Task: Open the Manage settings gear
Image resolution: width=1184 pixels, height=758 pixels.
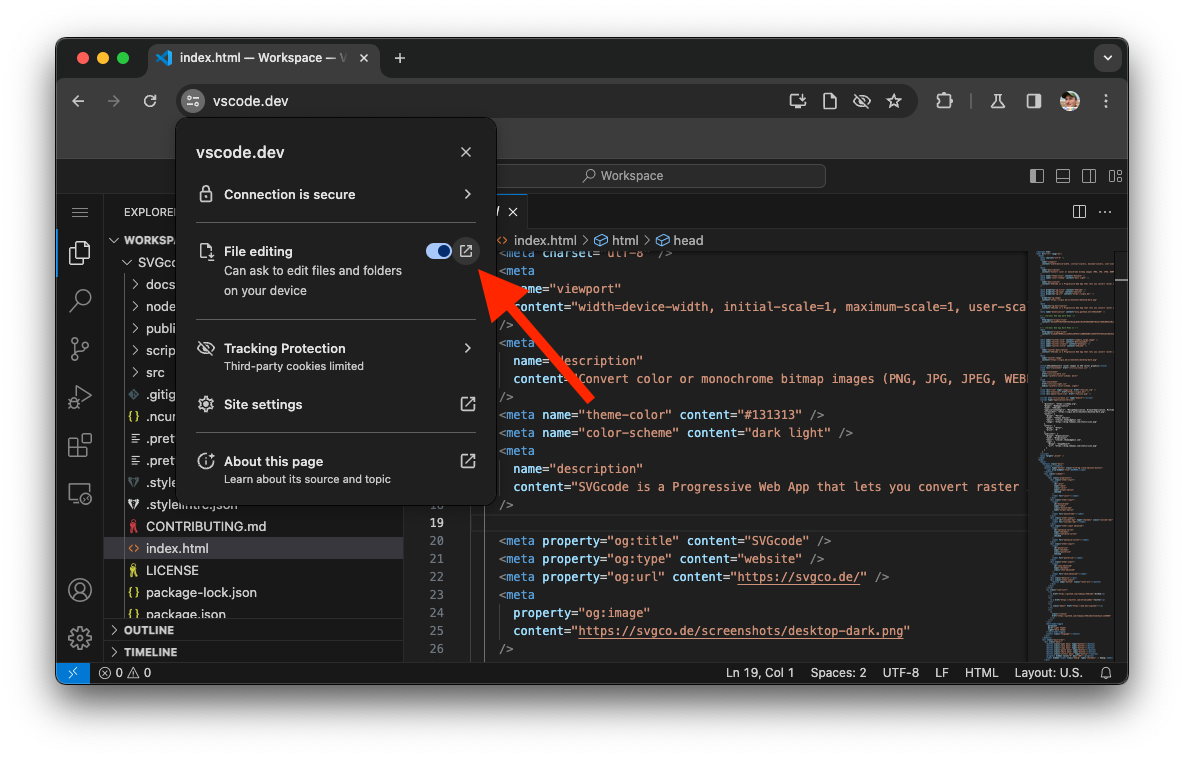Action: coord(79,637)
